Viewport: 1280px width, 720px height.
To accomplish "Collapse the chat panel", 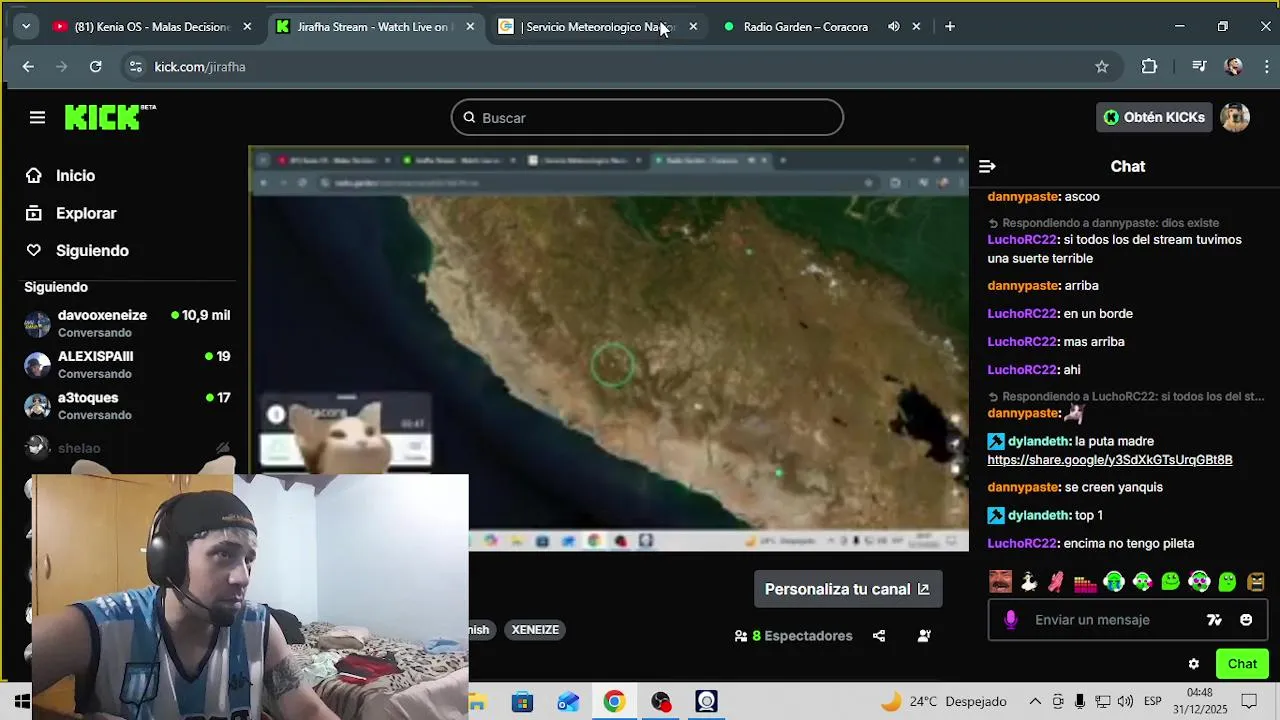I will 987,166.
